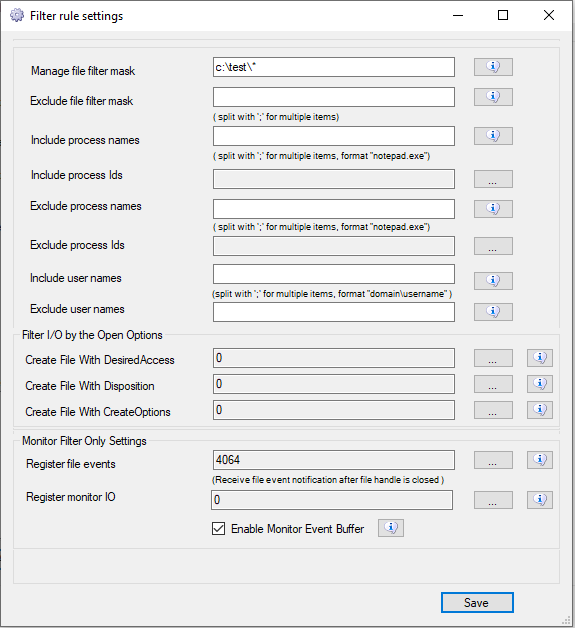
Task: Open browse dialog for Include process Ids
Action: [493, 179]
